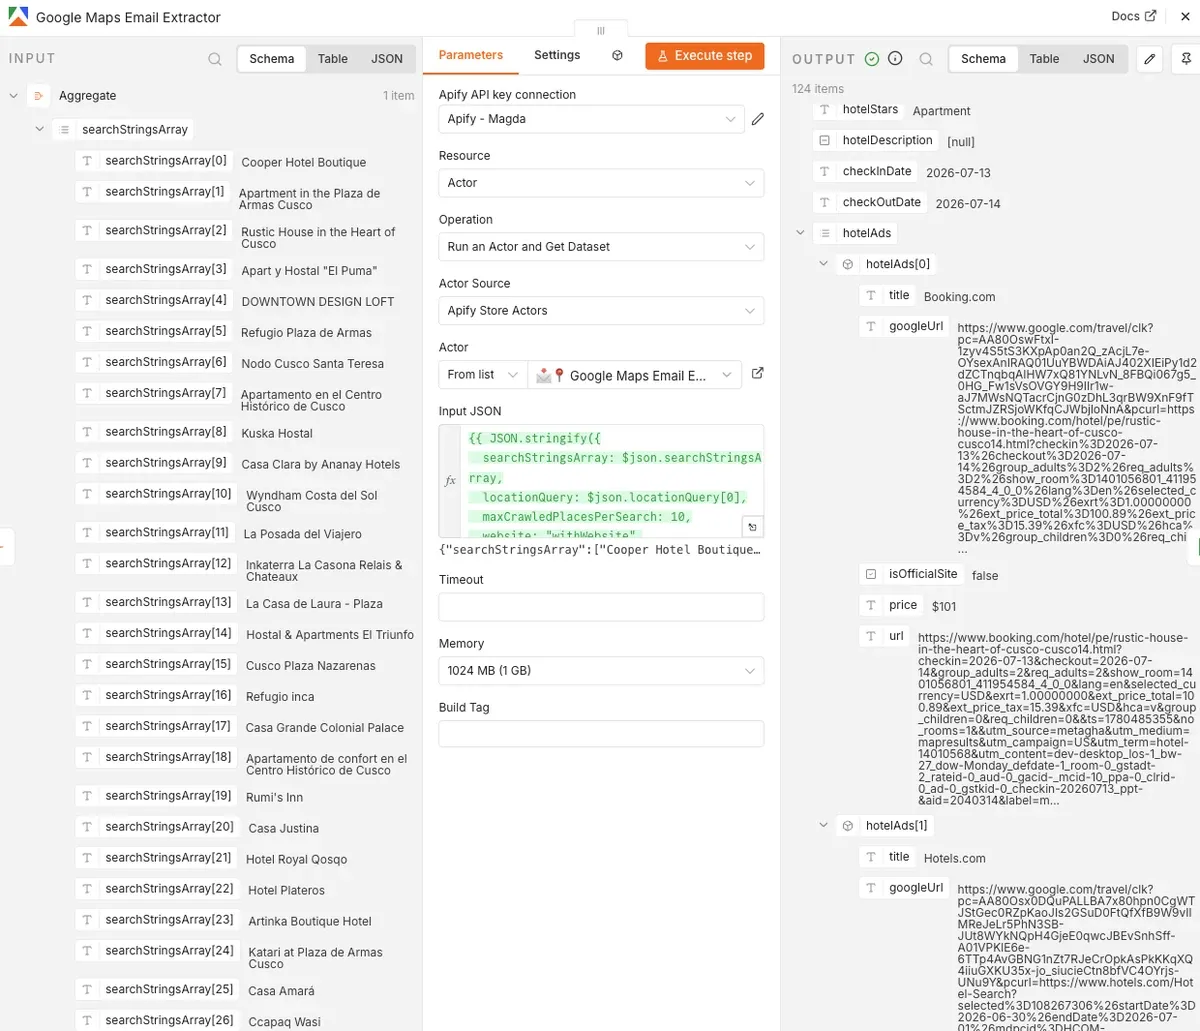Open the Memory dropdown
Image resolution: width=1200 pixels, height=1031 pixels.
click(601, 671)
